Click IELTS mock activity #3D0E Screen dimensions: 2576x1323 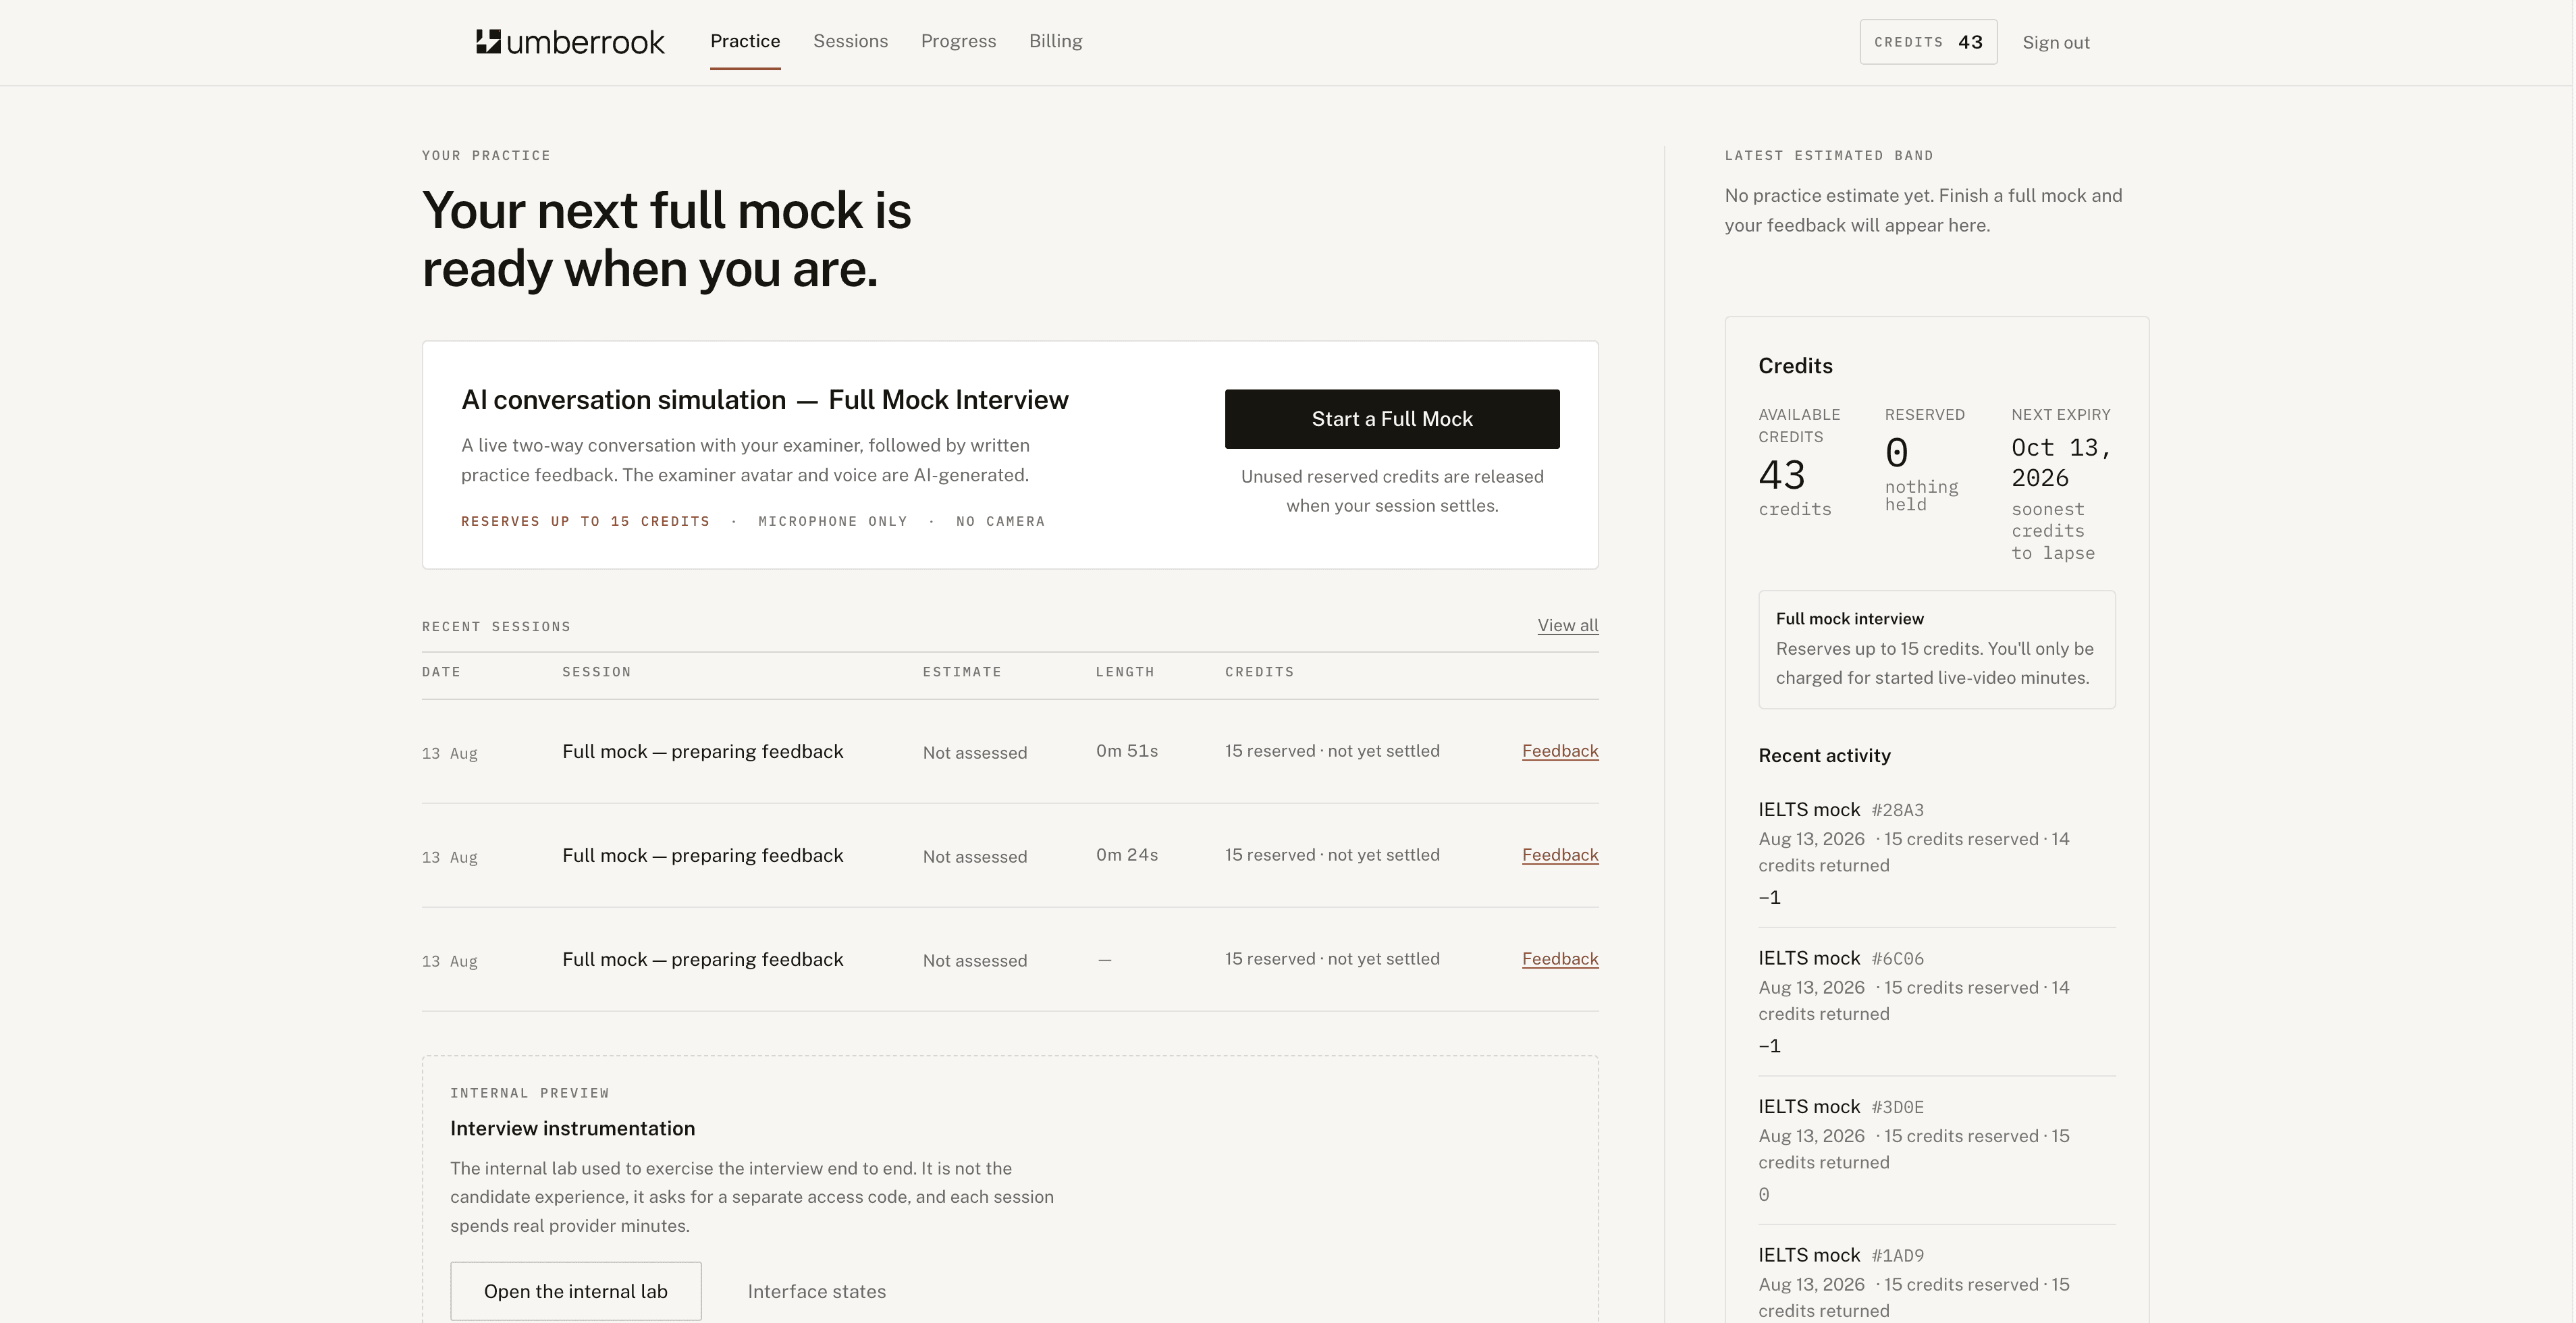tap(1936, 1150)
